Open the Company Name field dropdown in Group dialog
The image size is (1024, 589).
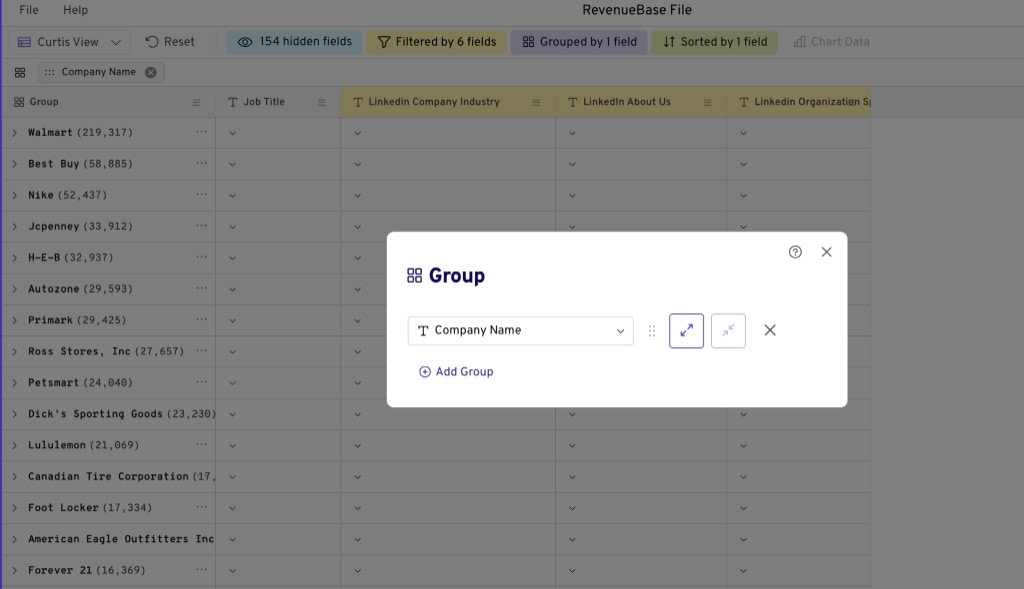click(x=623, y=330)
